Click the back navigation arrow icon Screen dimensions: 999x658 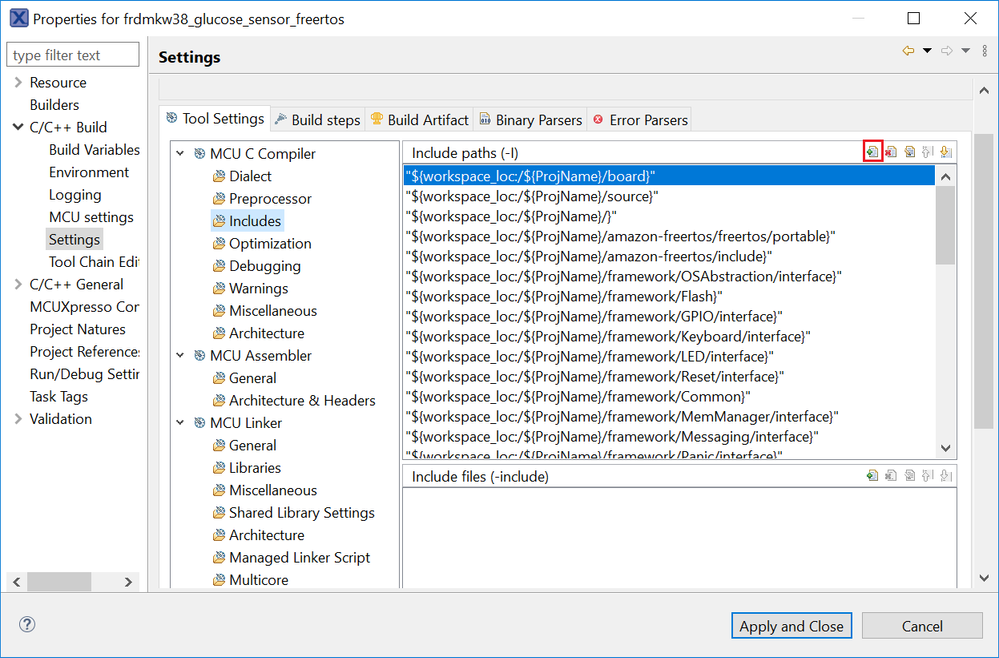pyautogui.click(x=908, y=51)
